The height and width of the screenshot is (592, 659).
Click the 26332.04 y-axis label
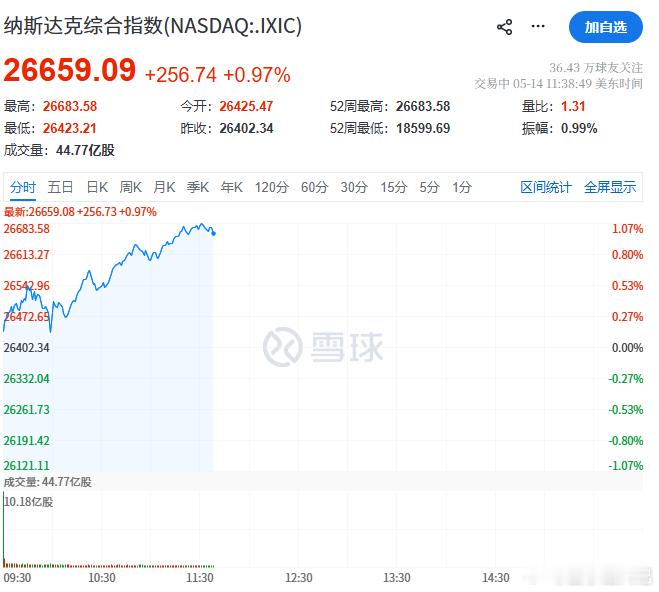click(26, 379)
